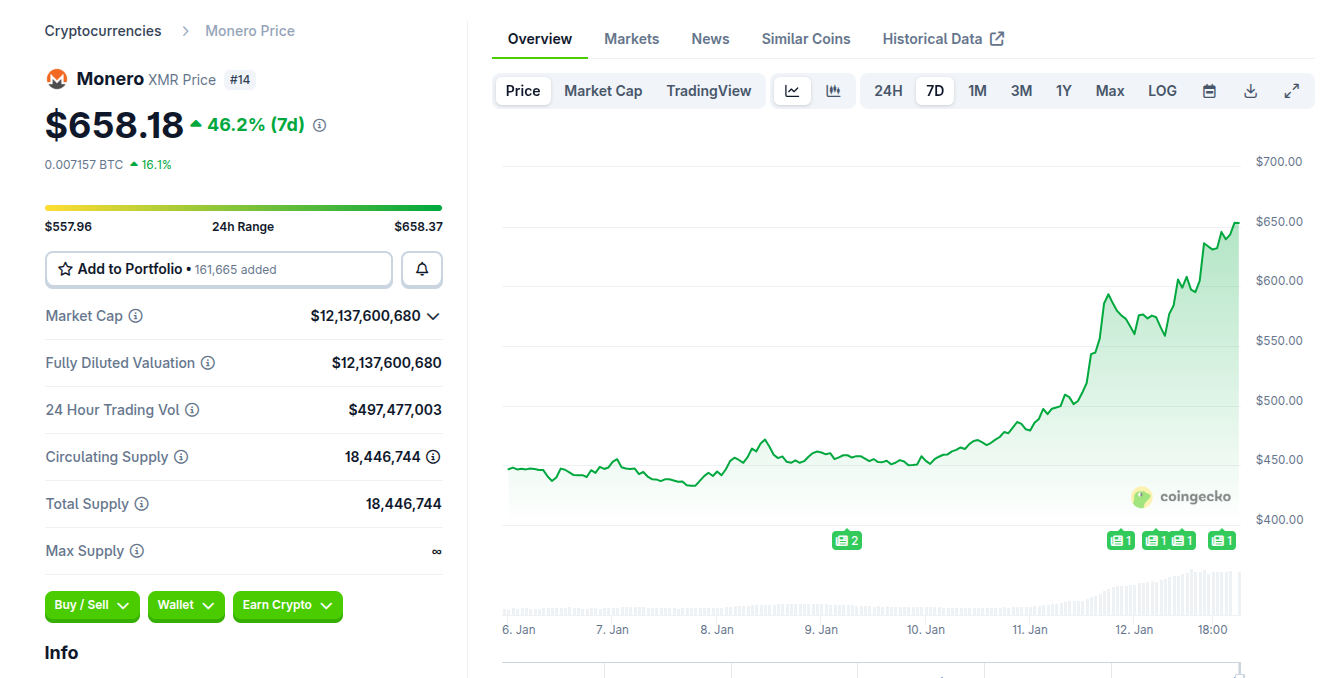Click the Monero Price breadcrumb
The image size is (1337, 678).
pyautogui.click(x=250, y=31)
